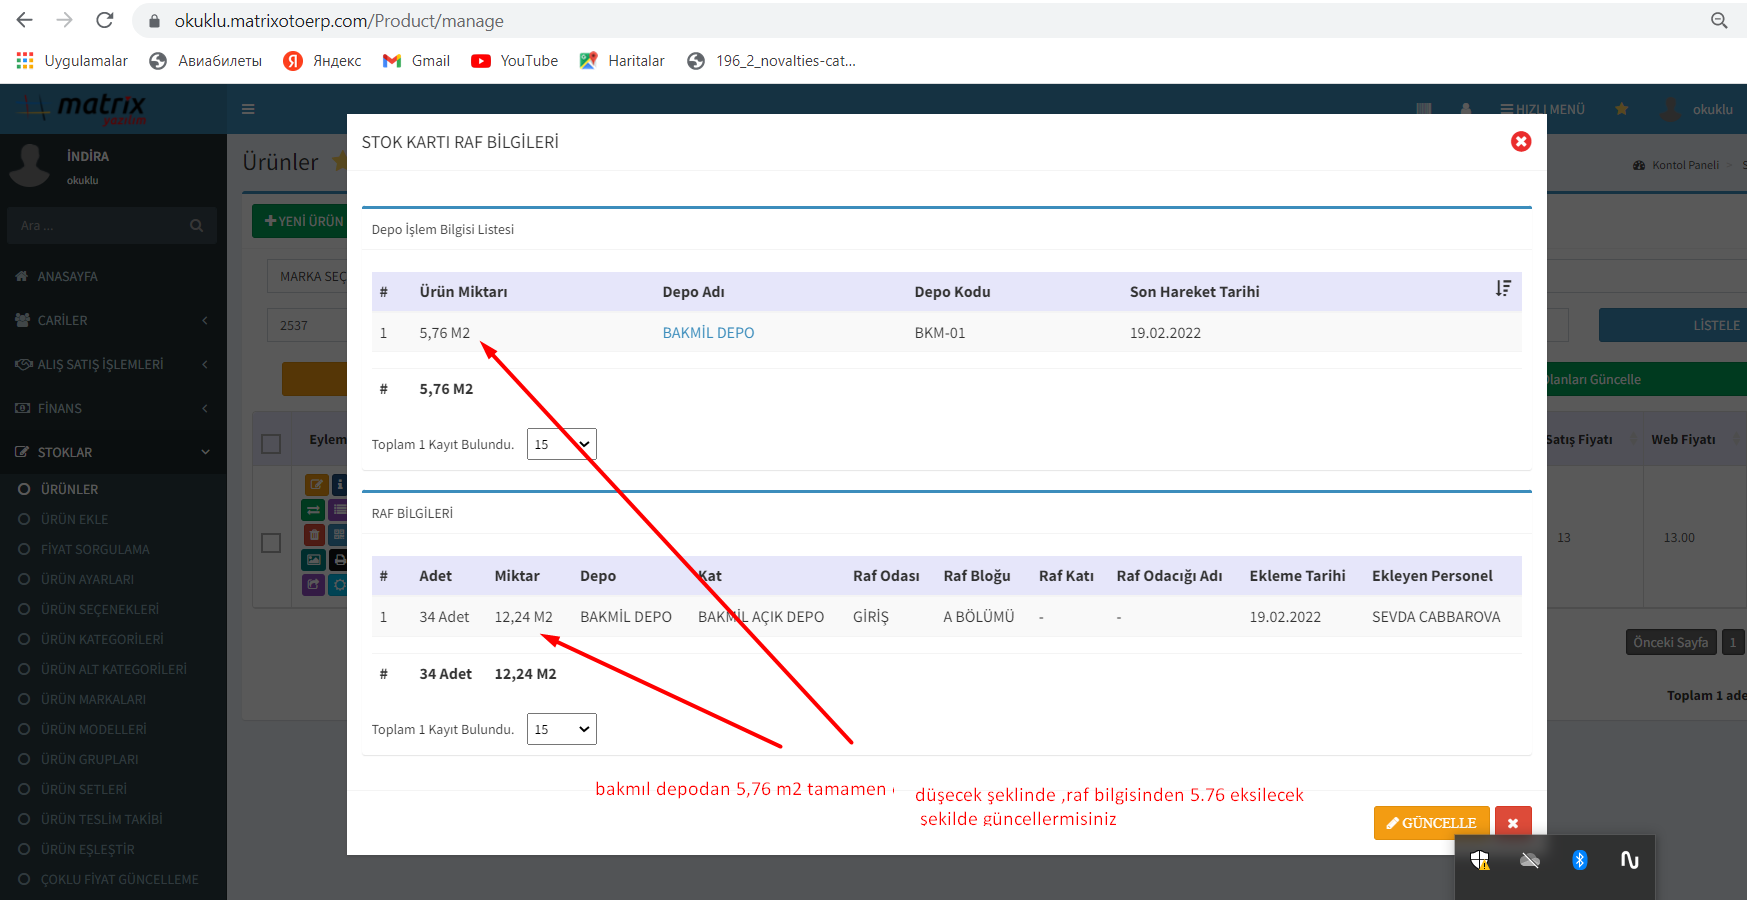The height and width of the screenshot is (900, 1747).
Task: Click the orange edit icon in the product row
Action: tap(315, 485)
